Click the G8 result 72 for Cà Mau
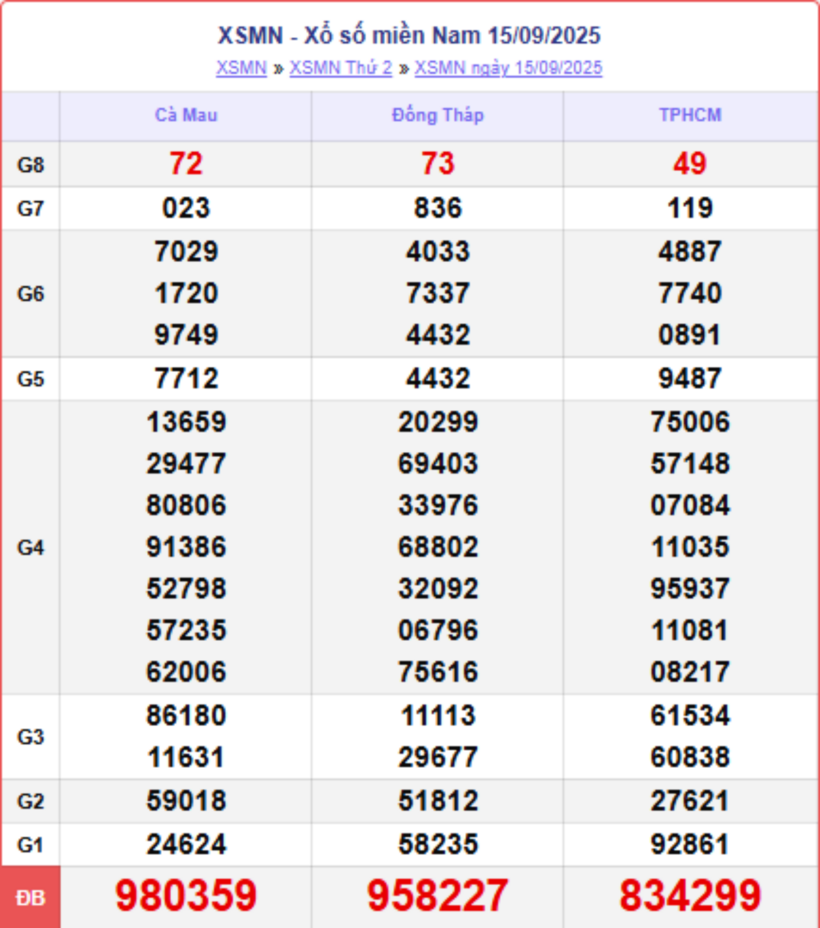This screenshot has height=928, width=820. (186, 164)
